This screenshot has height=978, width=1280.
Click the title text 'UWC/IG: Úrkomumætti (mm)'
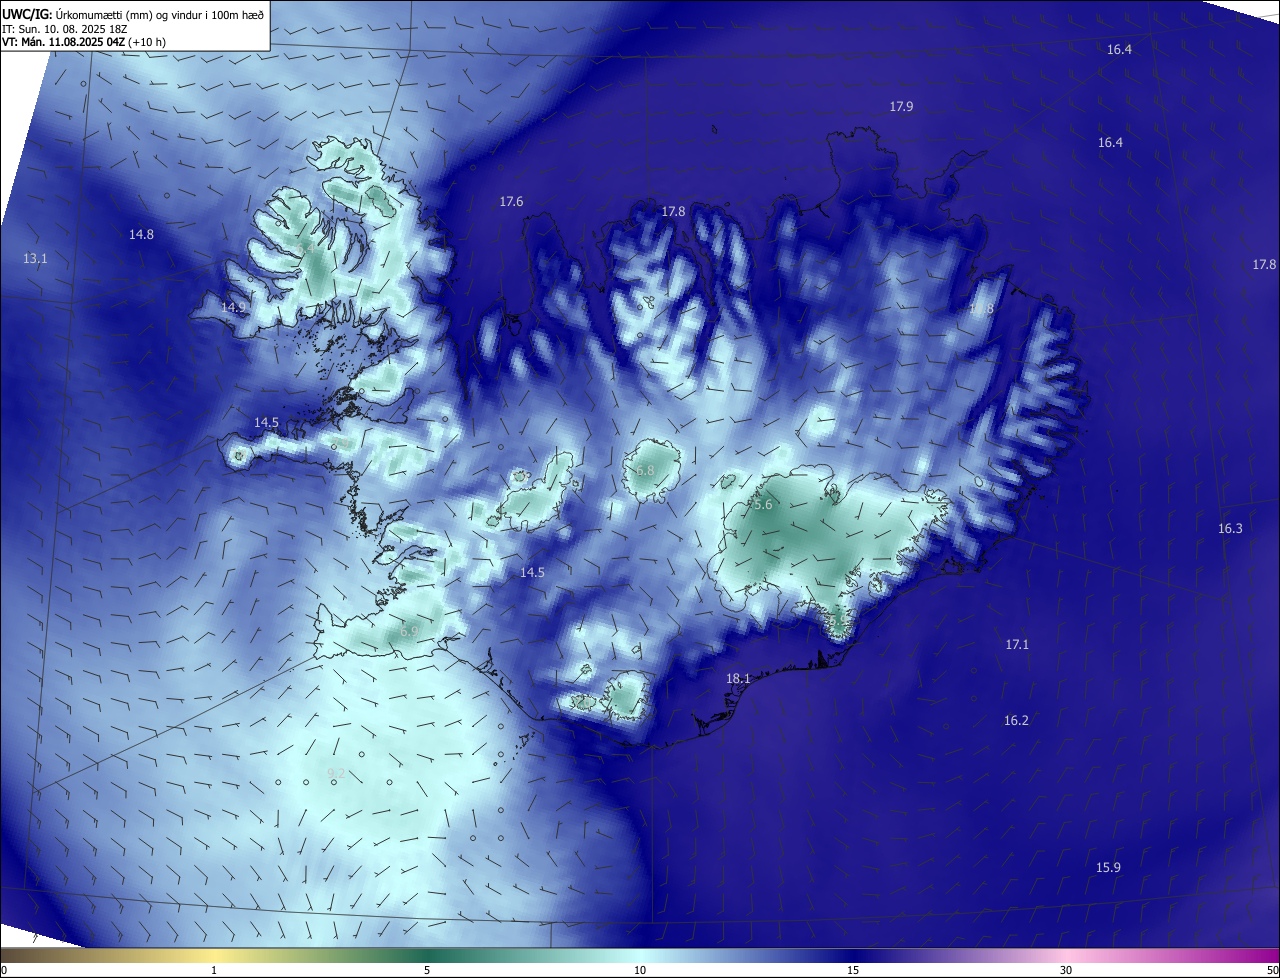pos(74,14)
